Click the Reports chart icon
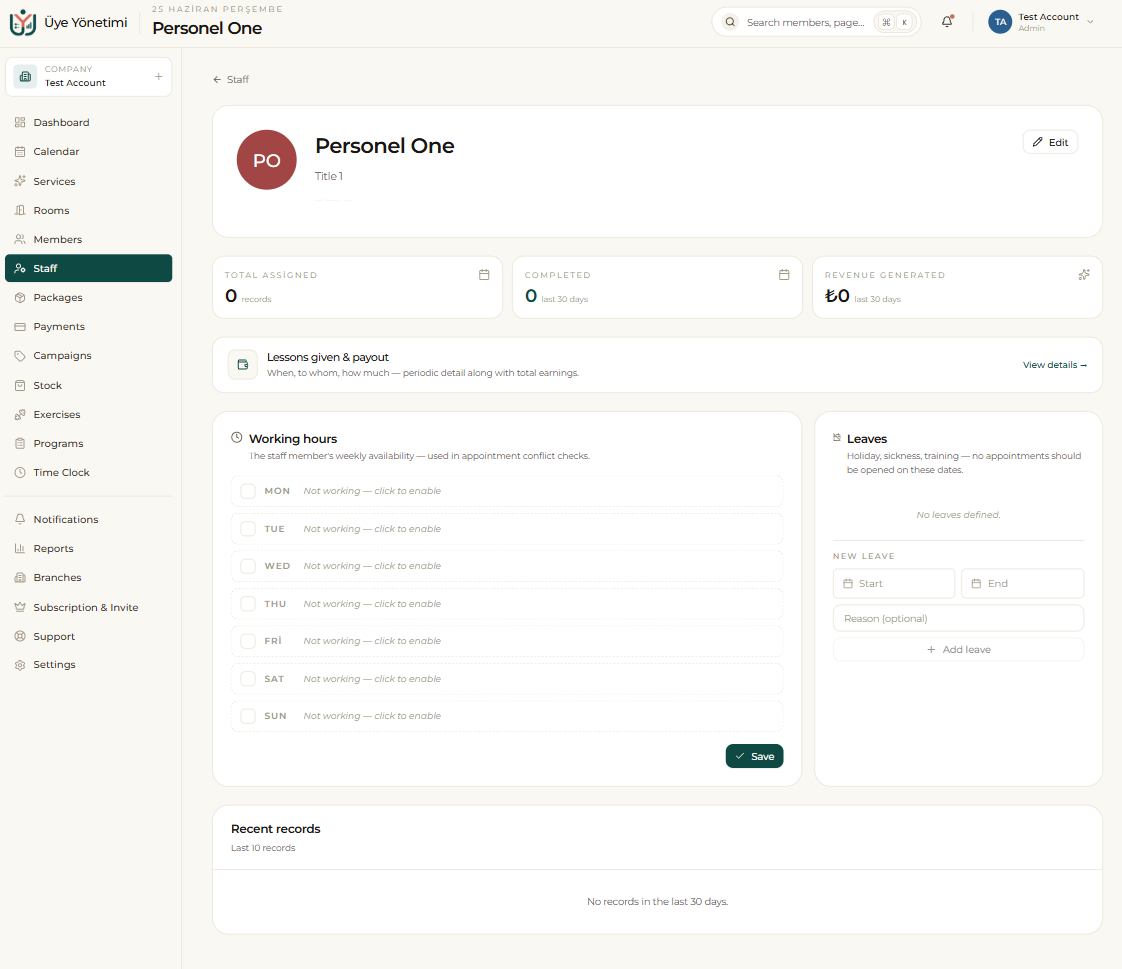 (x=20, y=548)
